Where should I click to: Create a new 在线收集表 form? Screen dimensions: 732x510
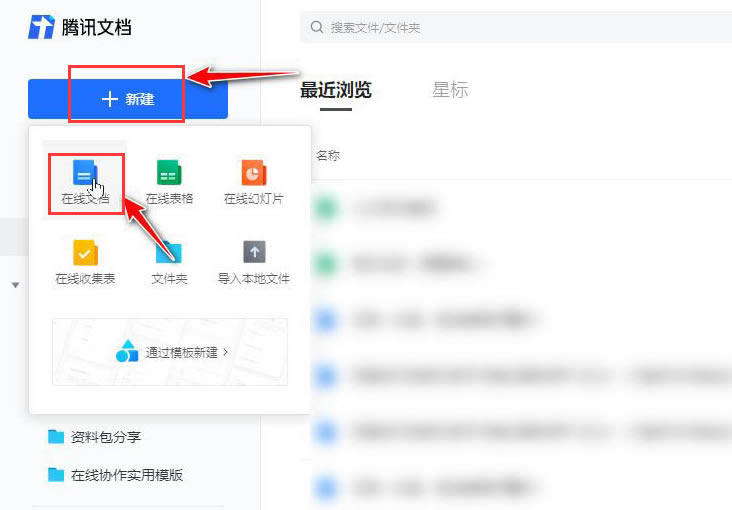pyautogui.click(x=85, y=262)
